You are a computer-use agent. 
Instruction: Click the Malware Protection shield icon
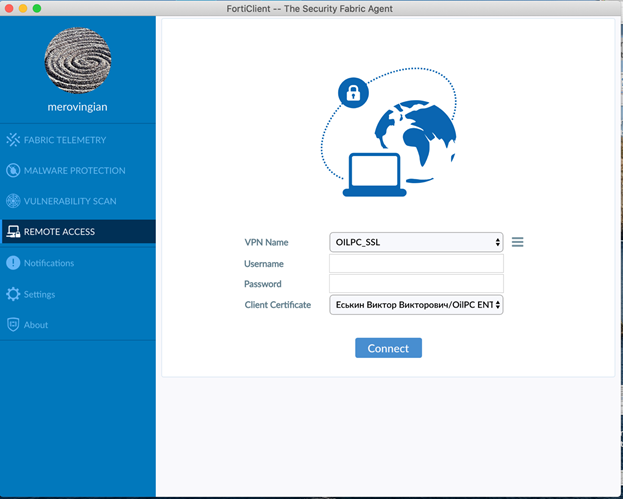tap(13, 171)
